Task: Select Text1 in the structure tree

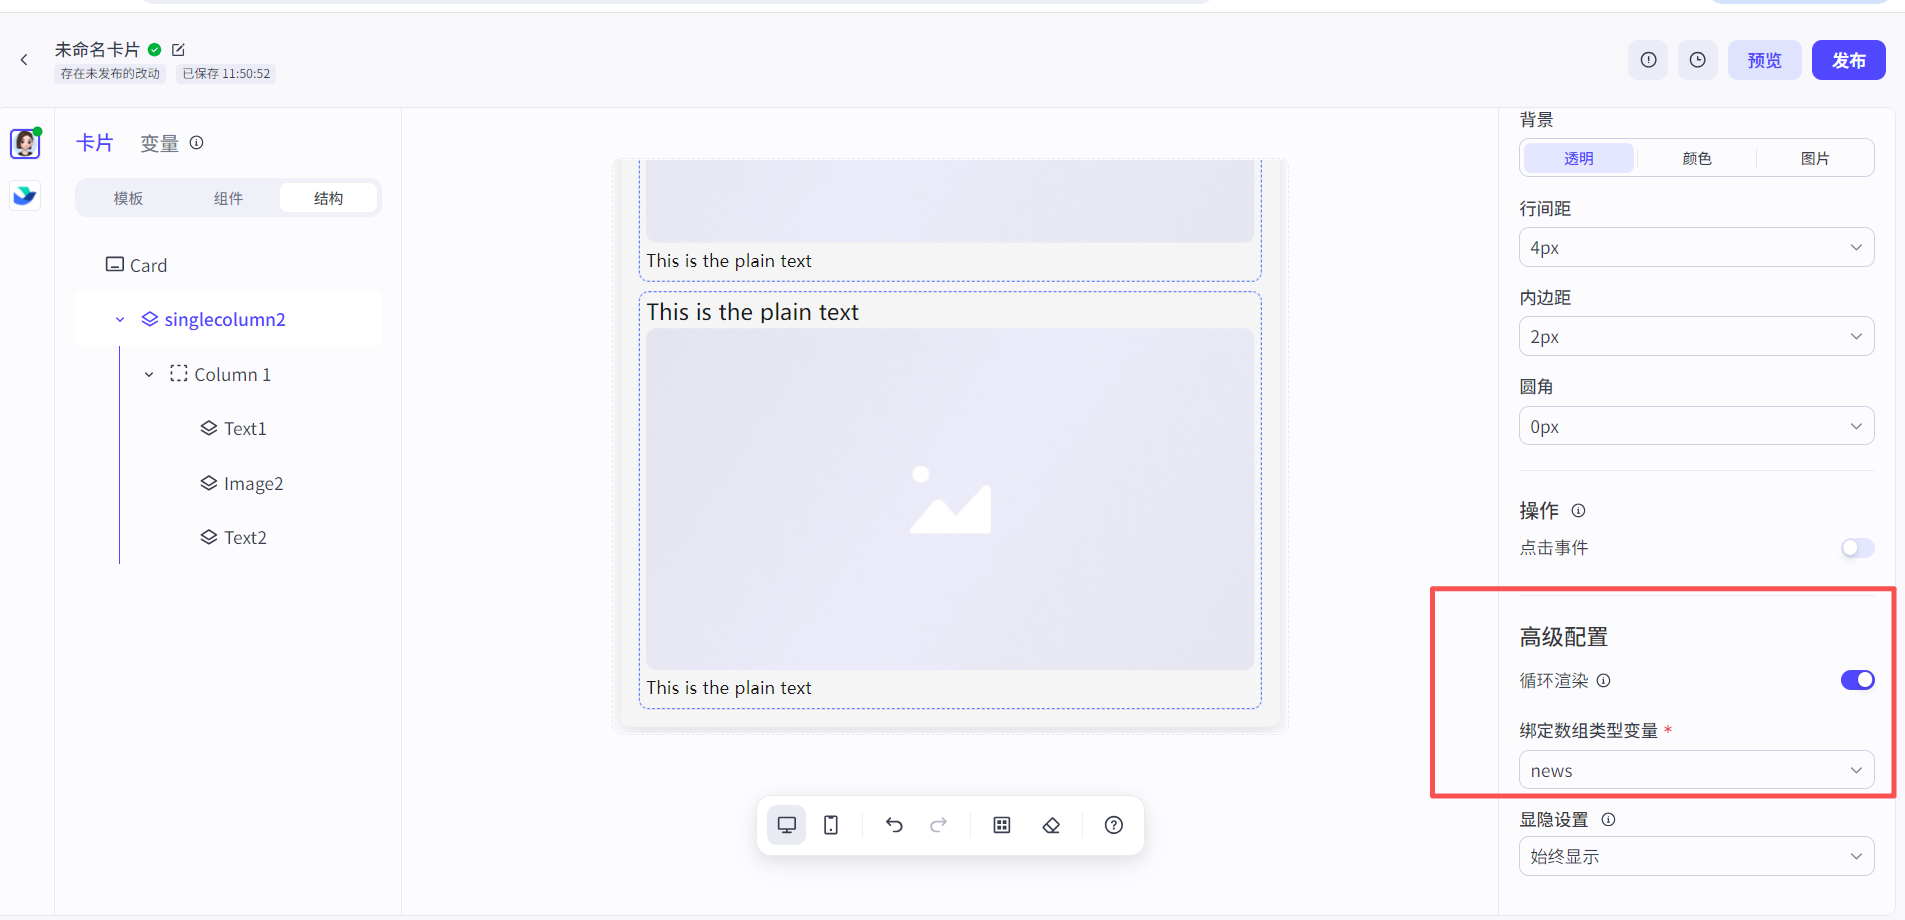Action: pyautogui.click(x=245, y=428)
